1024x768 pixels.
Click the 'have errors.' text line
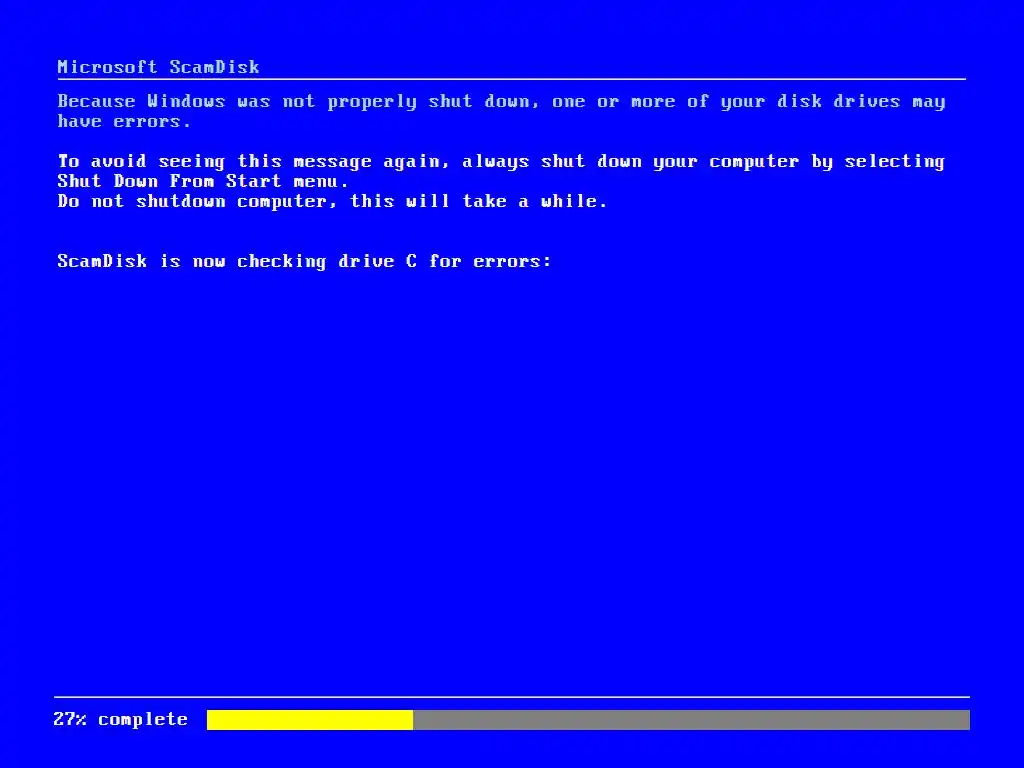(124, 121)
